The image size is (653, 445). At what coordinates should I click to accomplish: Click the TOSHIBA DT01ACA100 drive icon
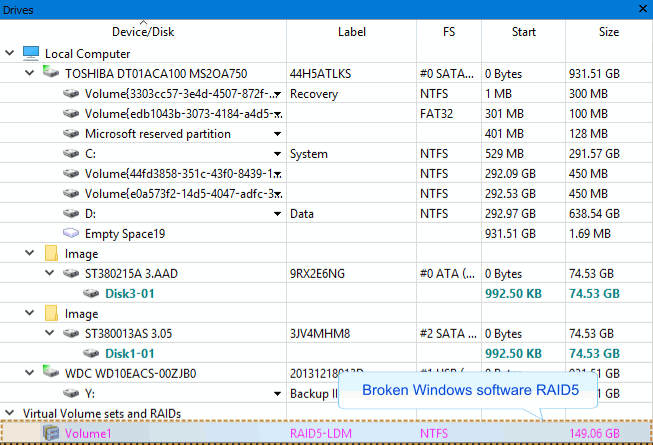[51, 72]
